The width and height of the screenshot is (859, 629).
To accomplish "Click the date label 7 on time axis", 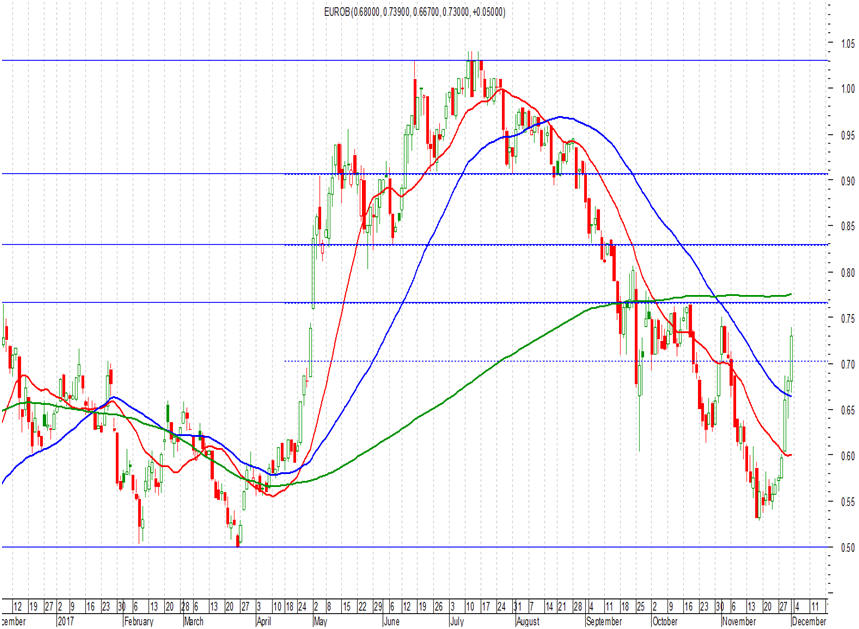I will [531, 607].
